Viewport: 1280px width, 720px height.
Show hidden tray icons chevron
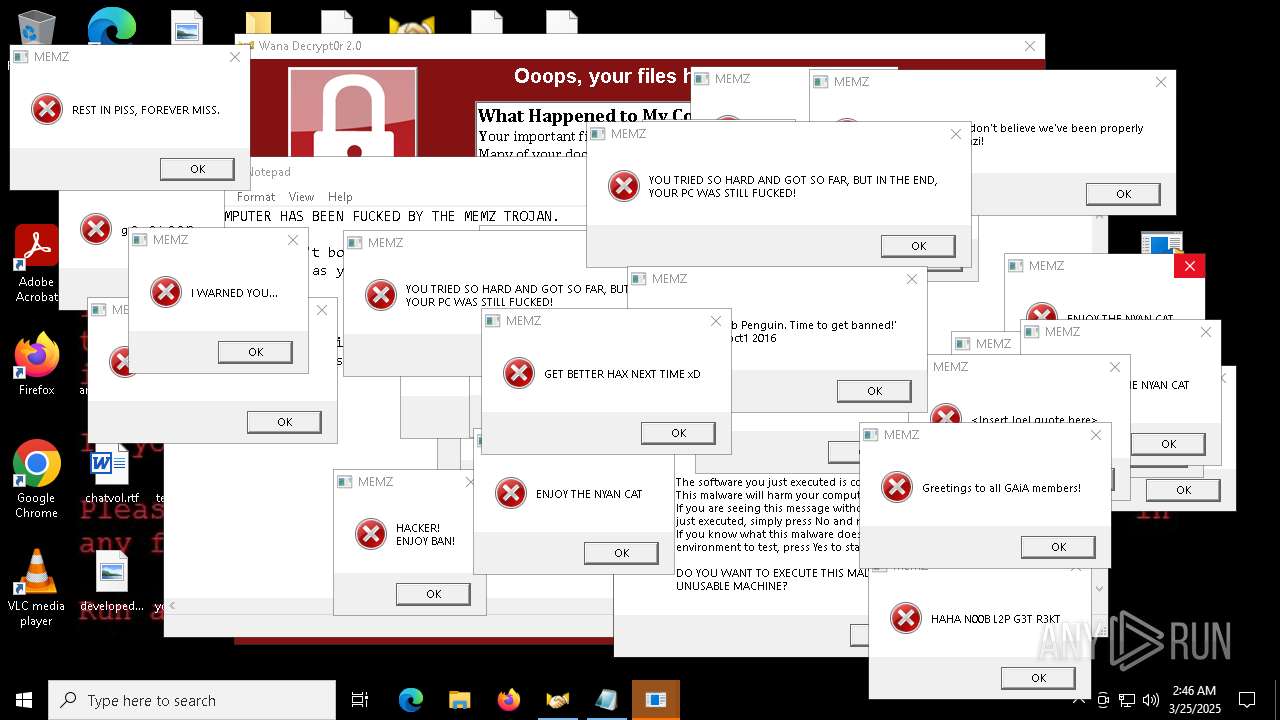coord(1079,700)
